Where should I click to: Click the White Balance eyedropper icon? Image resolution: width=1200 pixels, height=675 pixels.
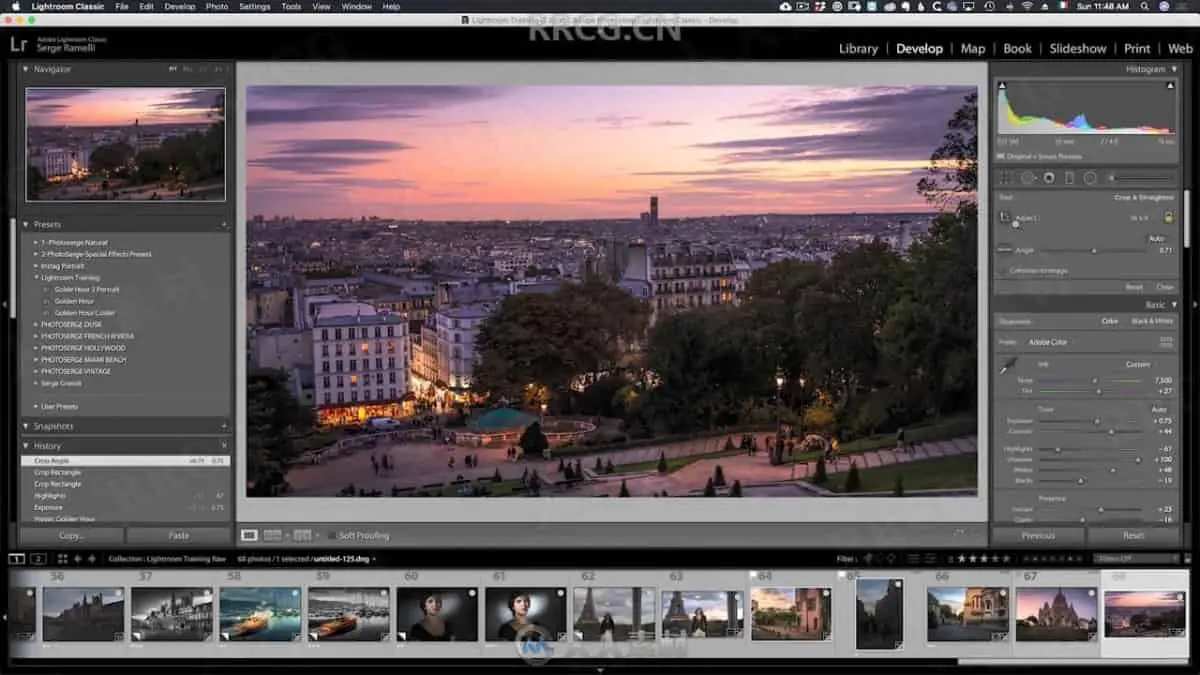(1007, 368)
